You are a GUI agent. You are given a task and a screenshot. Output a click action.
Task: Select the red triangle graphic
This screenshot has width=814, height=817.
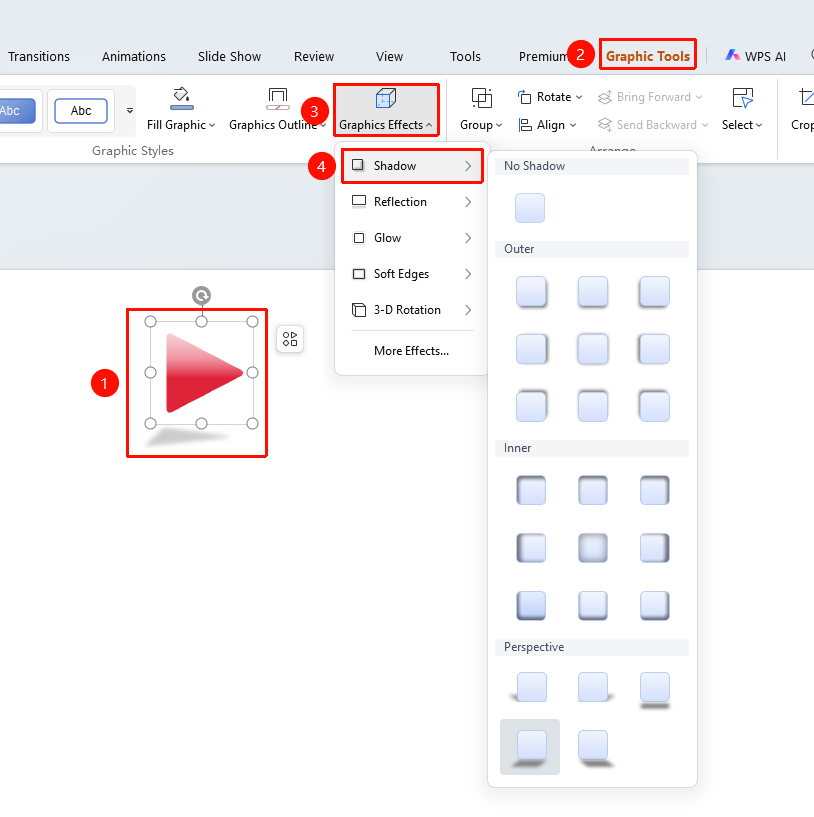pyautogui.click(x=204, y=373)
